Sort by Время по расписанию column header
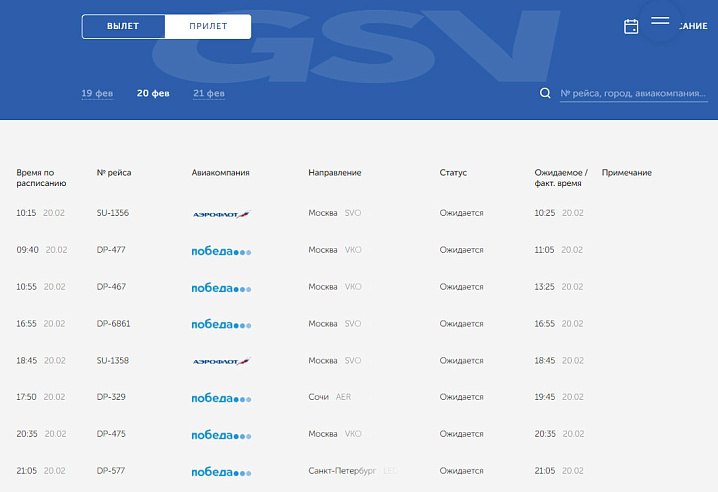718x492 pixels. (x=41, y=178)
